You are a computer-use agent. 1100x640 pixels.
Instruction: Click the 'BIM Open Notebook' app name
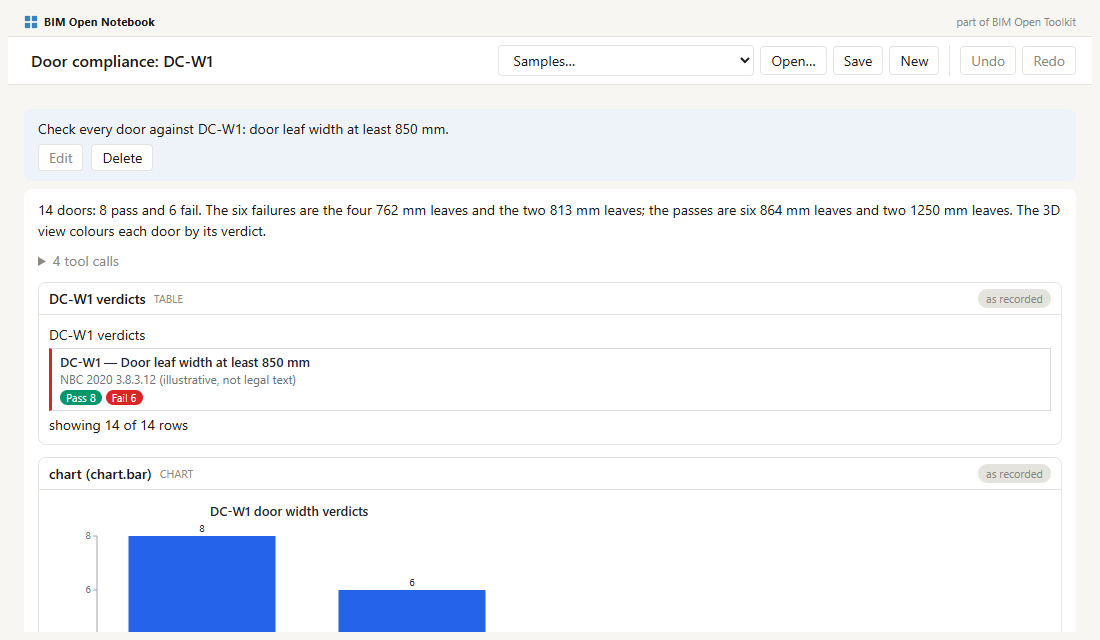(x=100, y=22)
